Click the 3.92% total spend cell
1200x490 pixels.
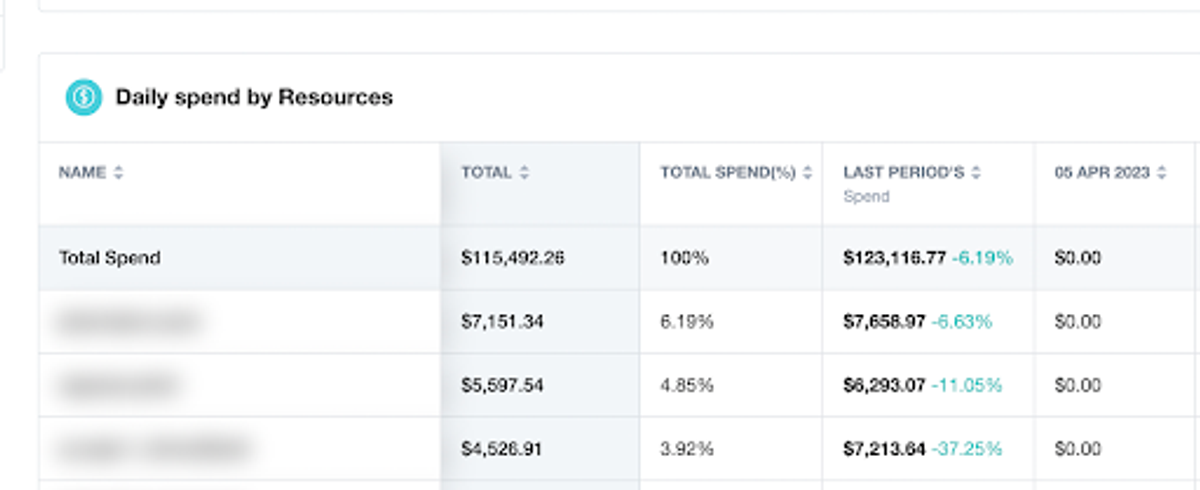pyautogui.click(x=687, y=449)
